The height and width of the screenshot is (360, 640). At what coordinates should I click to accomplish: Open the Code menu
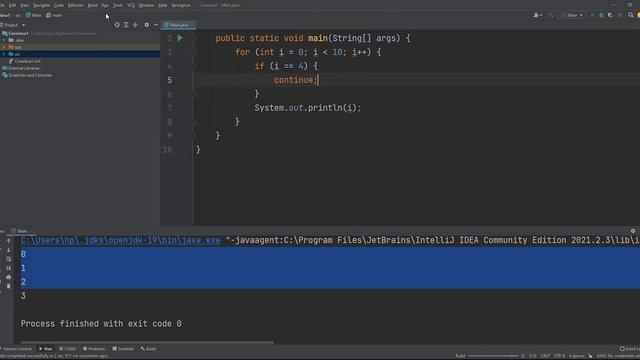tap(59, 5)
